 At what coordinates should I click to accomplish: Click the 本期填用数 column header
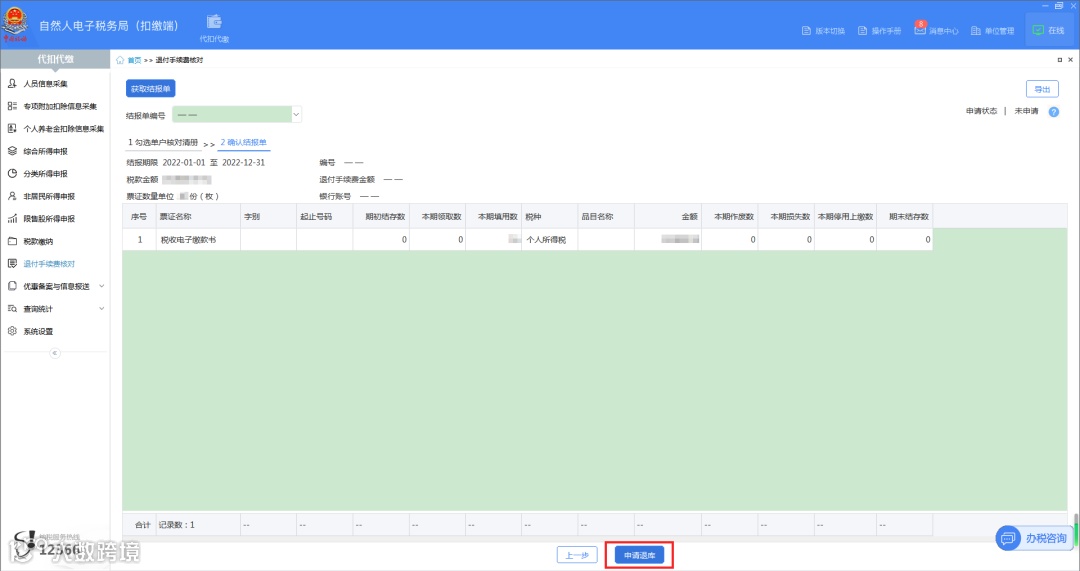pos(493,216)
